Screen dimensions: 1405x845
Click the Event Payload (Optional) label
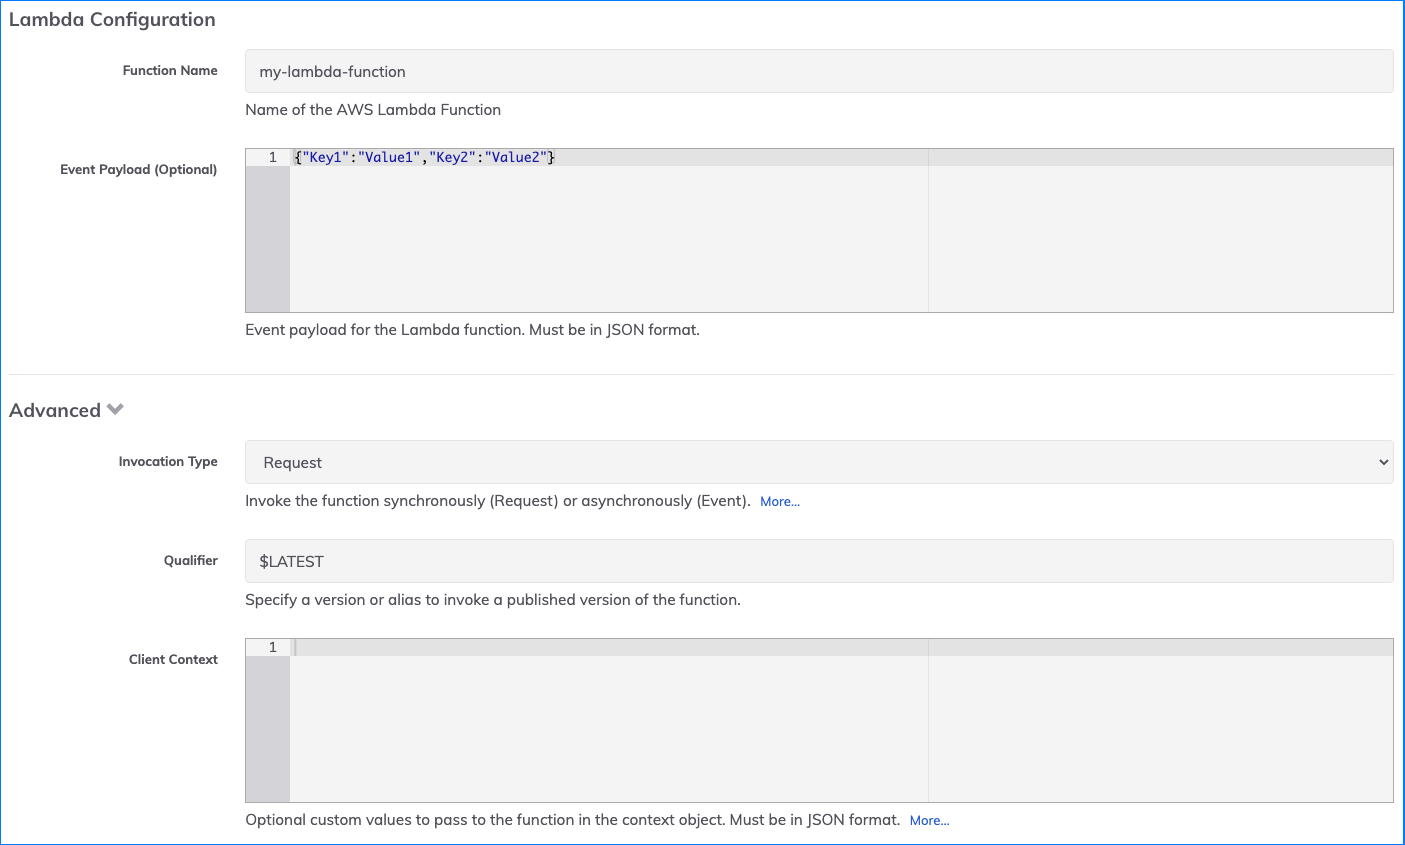click(x=139, y=170)
